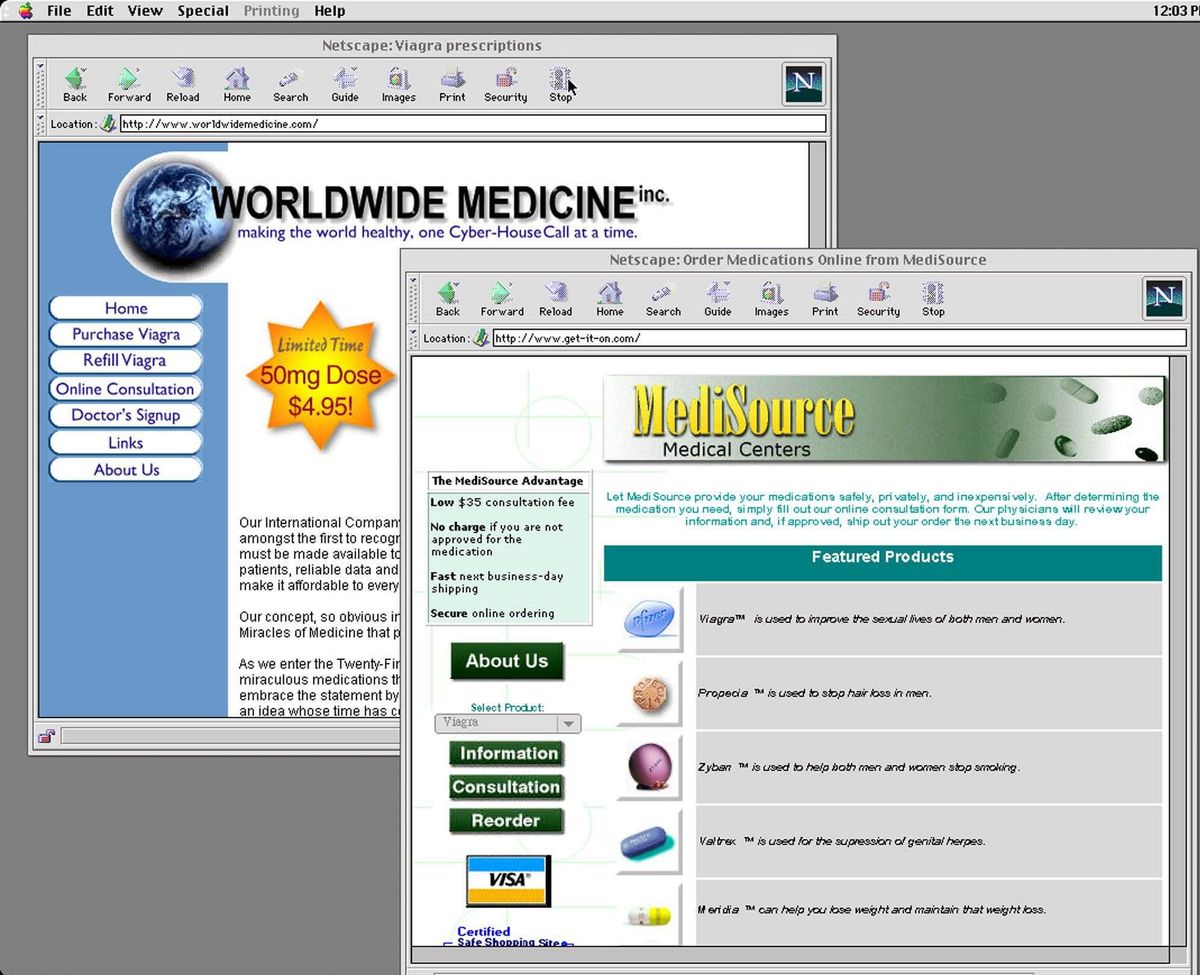
Task: Click the Netscape N logo in the Viagra prescriptions window
Action: (x=803, y=84)
